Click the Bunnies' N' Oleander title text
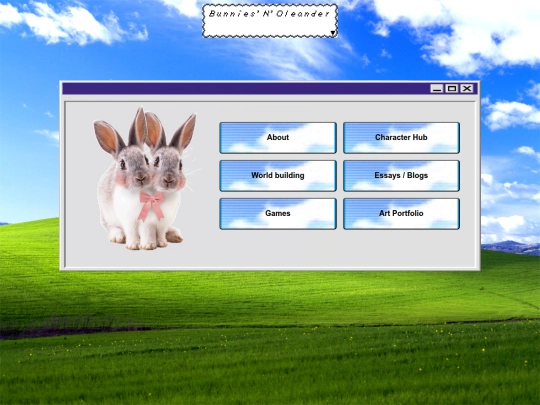Viewport: 540px width, 405px height. click(x=269, y=14)
